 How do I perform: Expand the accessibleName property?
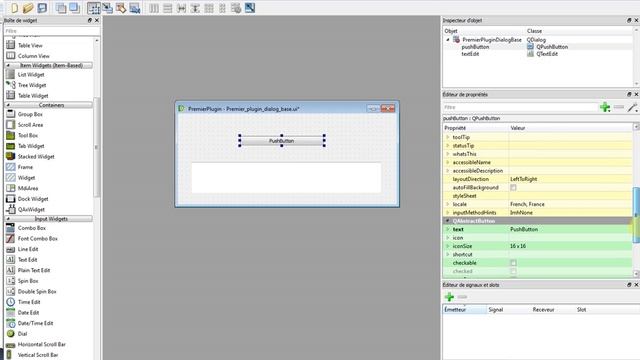click(x=448, y=162)
